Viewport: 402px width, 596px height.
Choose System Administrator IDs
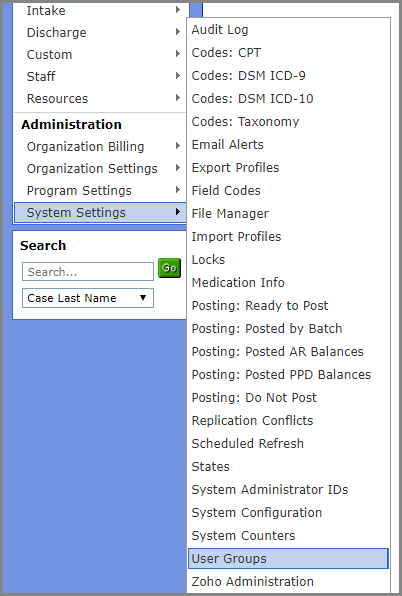288,490
